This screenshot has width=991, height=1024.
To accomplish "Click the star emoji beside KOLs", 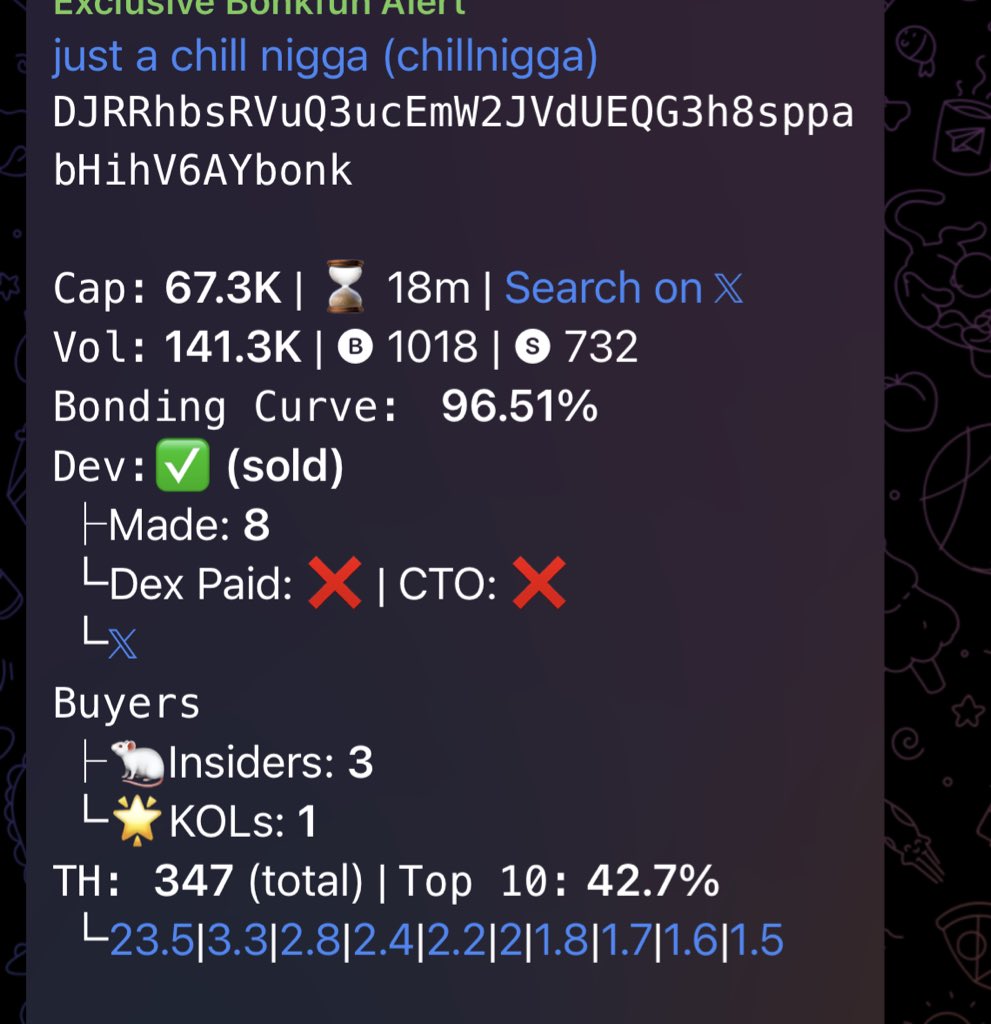I will (x=137, y=820).
